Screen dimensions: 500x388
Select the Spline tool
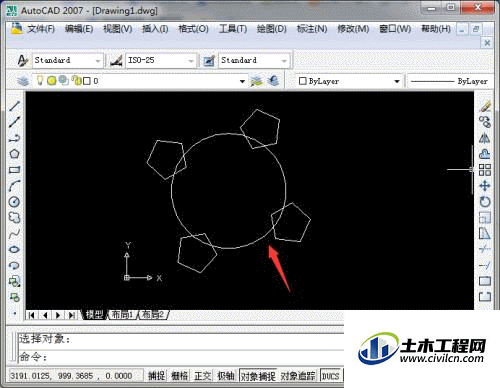(x=14, y=234)
